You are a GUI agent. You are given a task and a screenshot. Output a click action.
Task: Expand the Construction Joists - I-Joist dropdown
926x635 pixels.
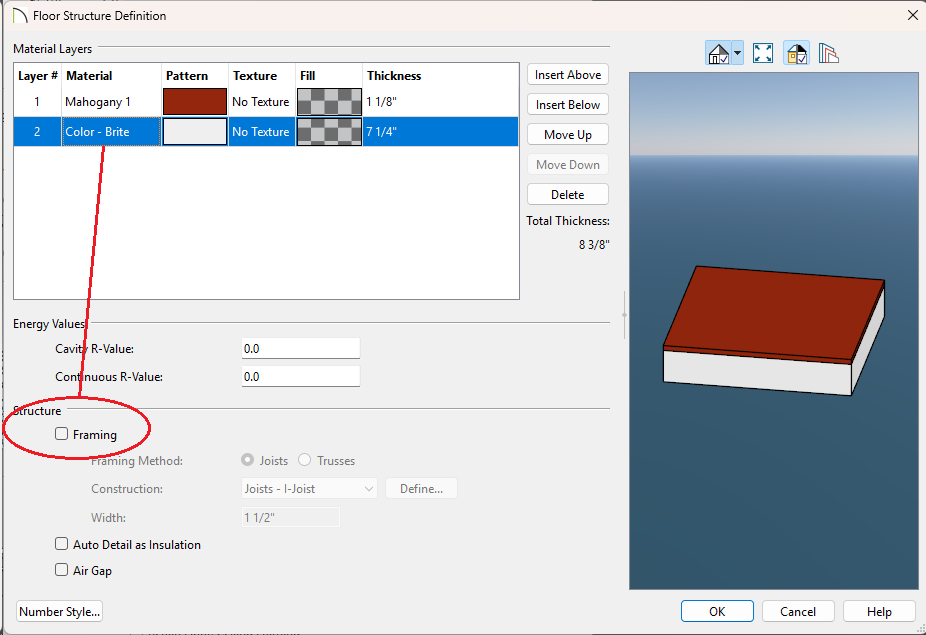pos(369,489)
